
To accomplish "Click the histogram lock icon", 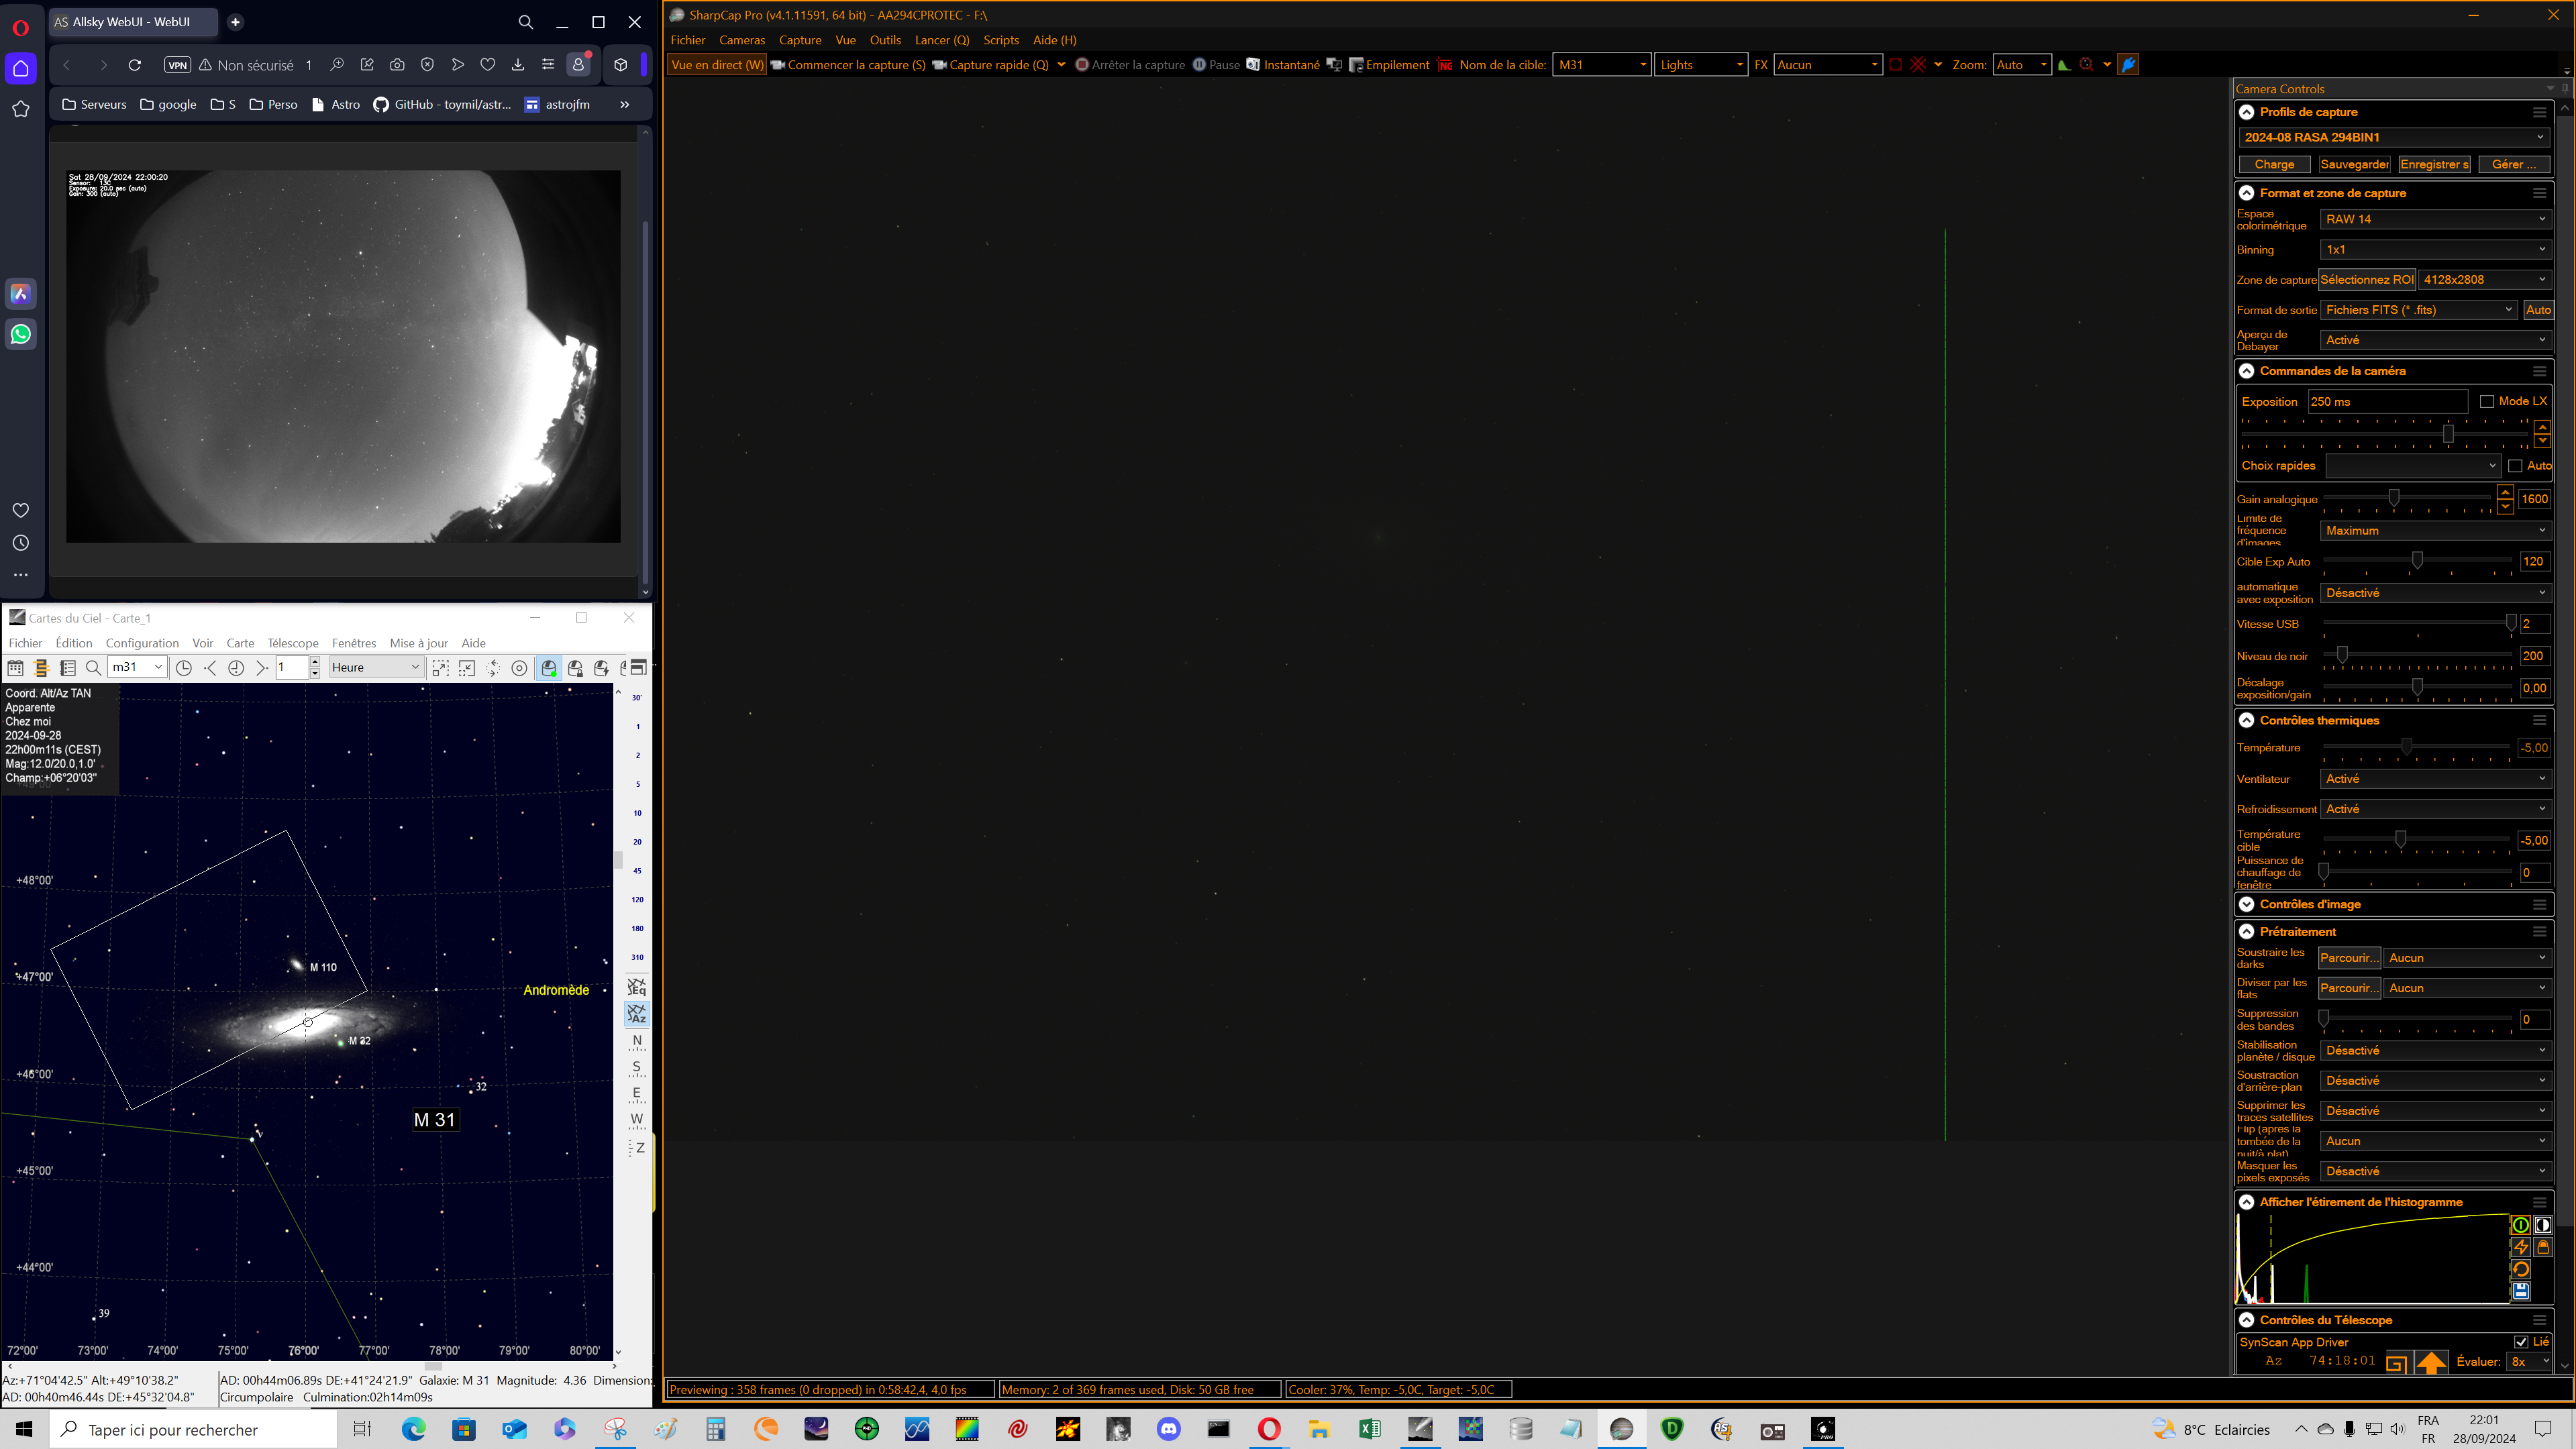I will [x=2543, y=1247].
